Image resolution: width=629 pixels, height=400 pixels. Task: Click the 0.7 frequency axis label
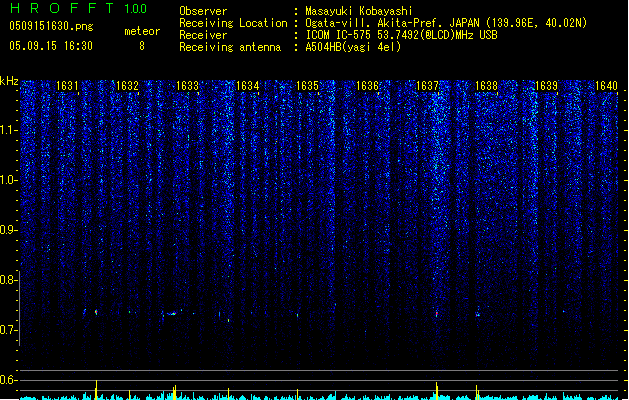8,330
